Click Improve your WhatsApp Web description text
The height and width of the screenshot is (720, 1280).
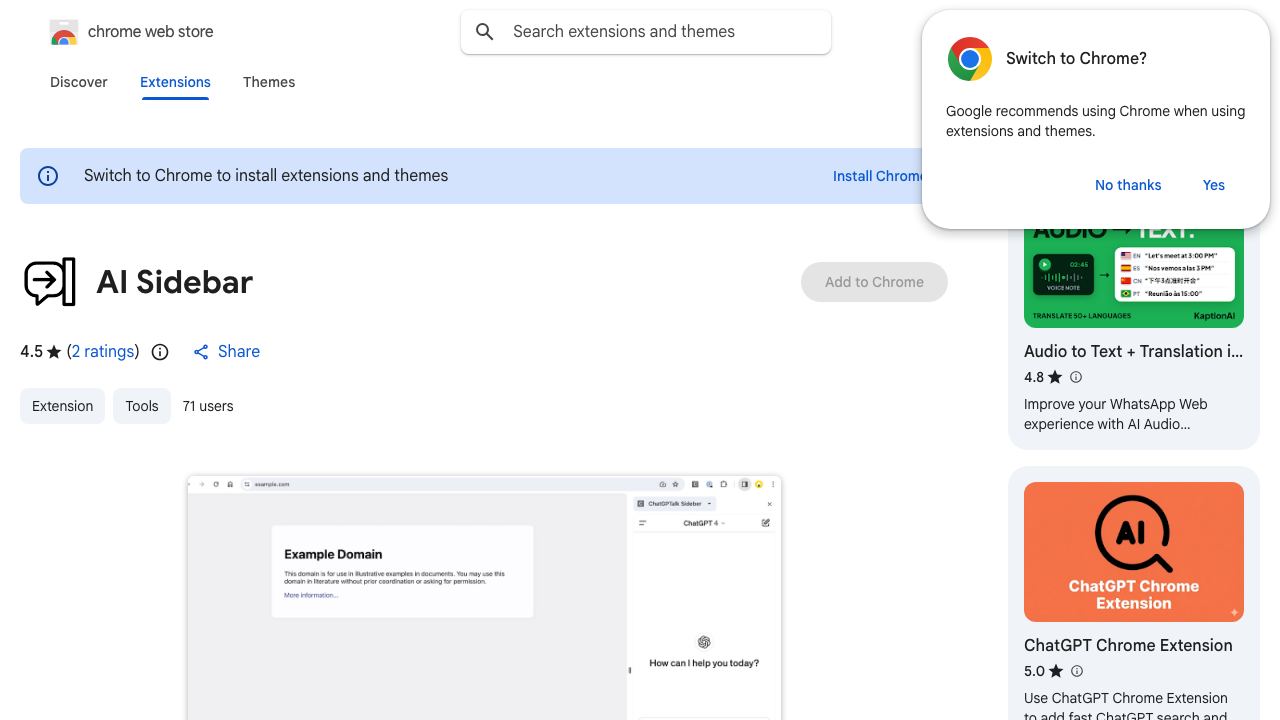click(x=1116, y=414)
